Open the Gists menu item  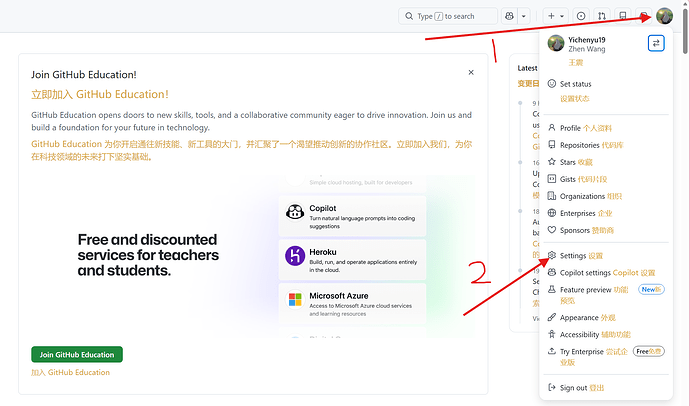606,179
